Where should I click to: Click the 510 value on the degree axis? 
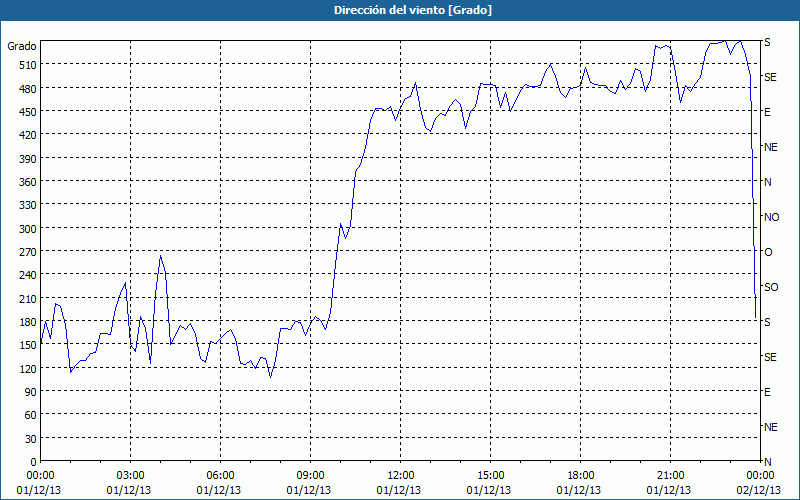[x=28, y=65]
